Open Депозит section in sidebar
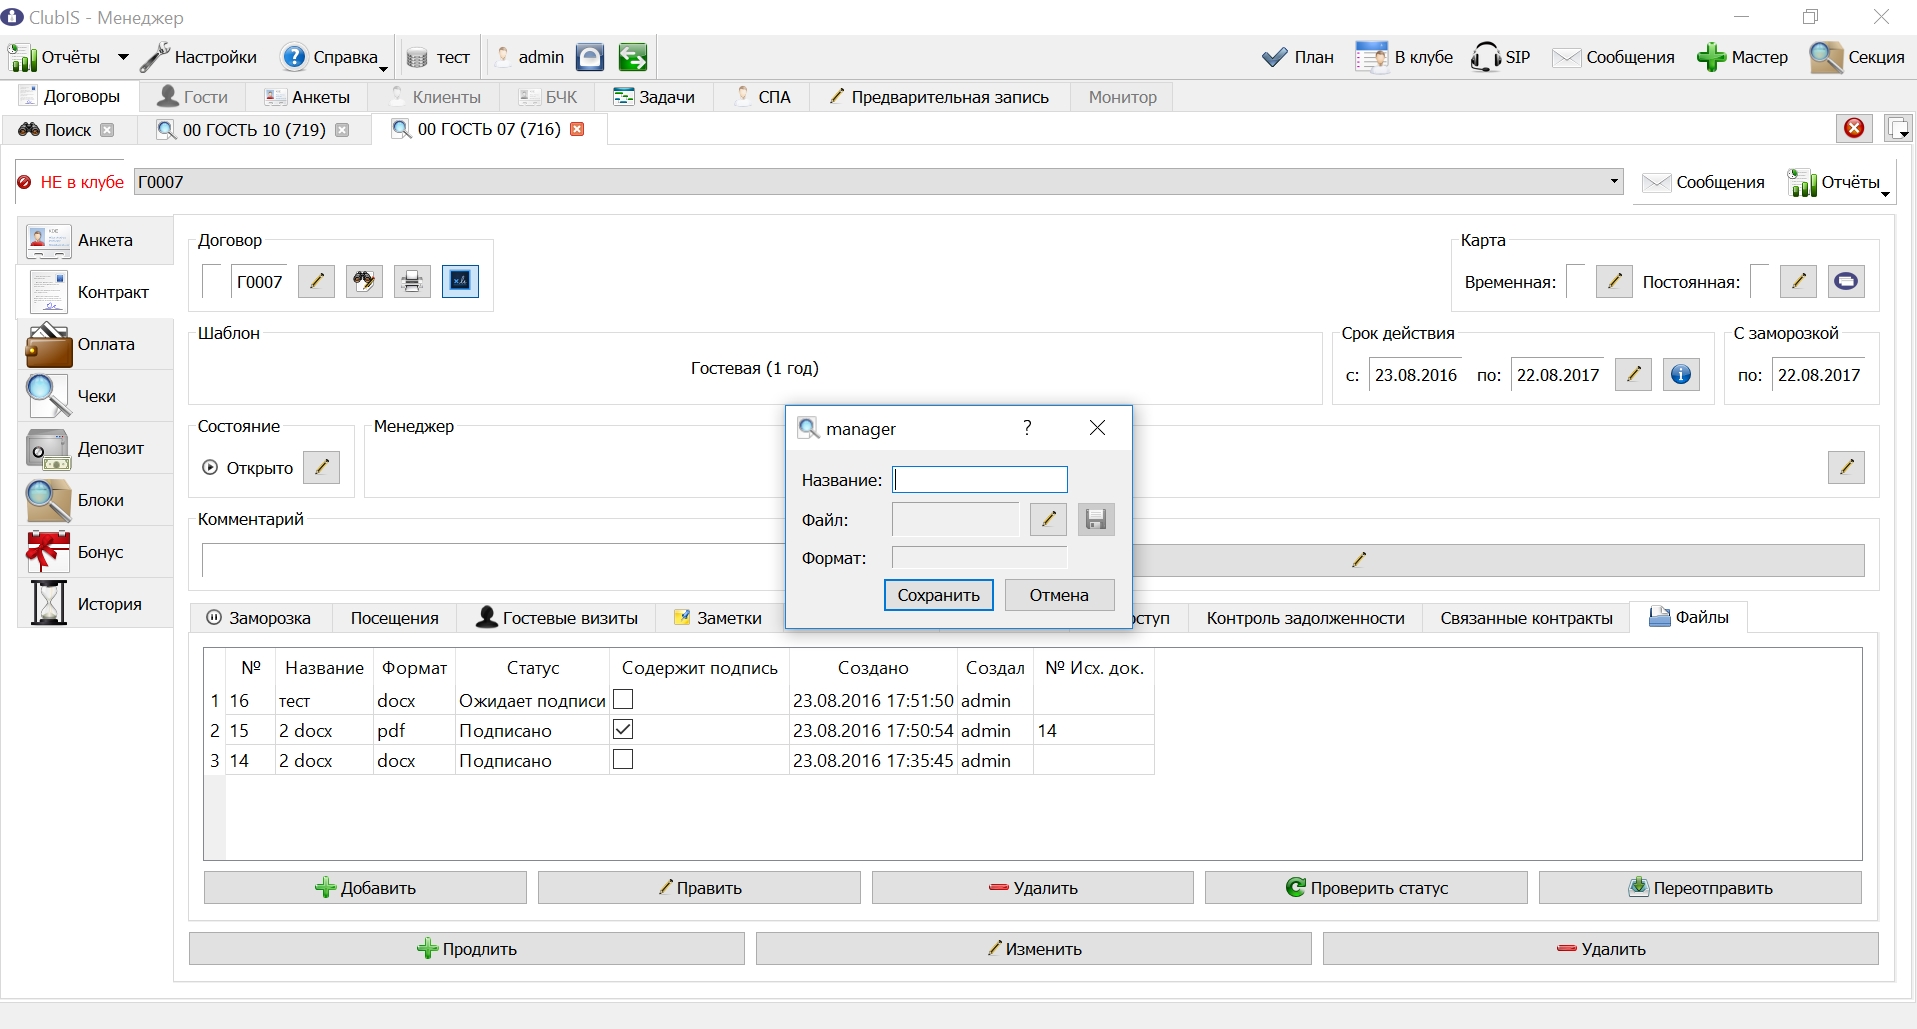The width and height of the screenshot is (1917, 1029). coord(95,448)
